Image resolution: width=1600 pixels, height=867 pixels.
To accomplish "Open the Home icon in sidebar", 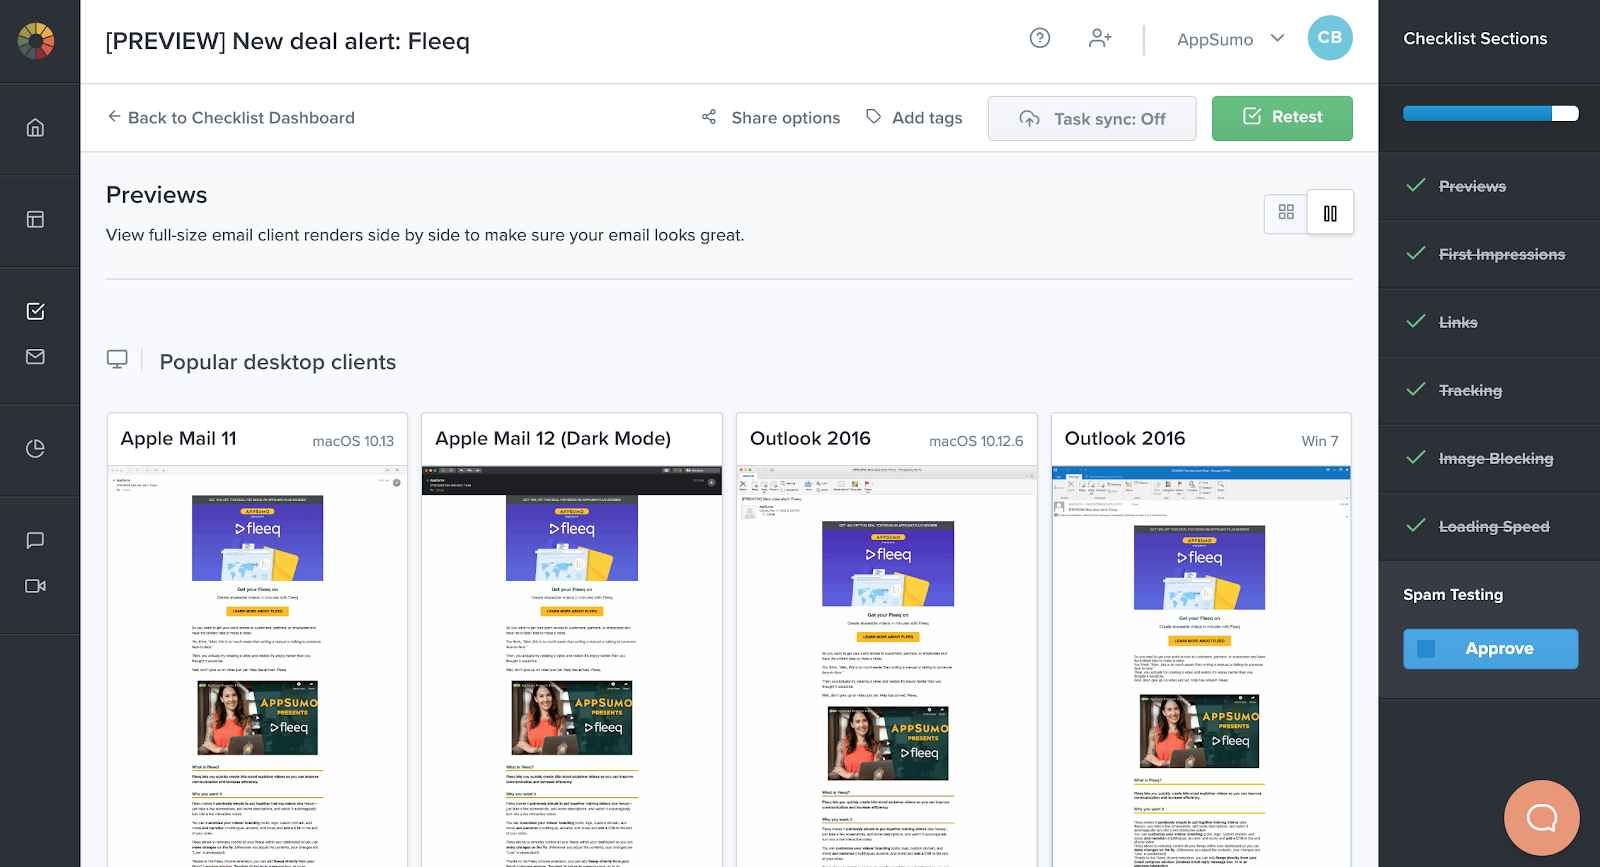I will point(36,127).
